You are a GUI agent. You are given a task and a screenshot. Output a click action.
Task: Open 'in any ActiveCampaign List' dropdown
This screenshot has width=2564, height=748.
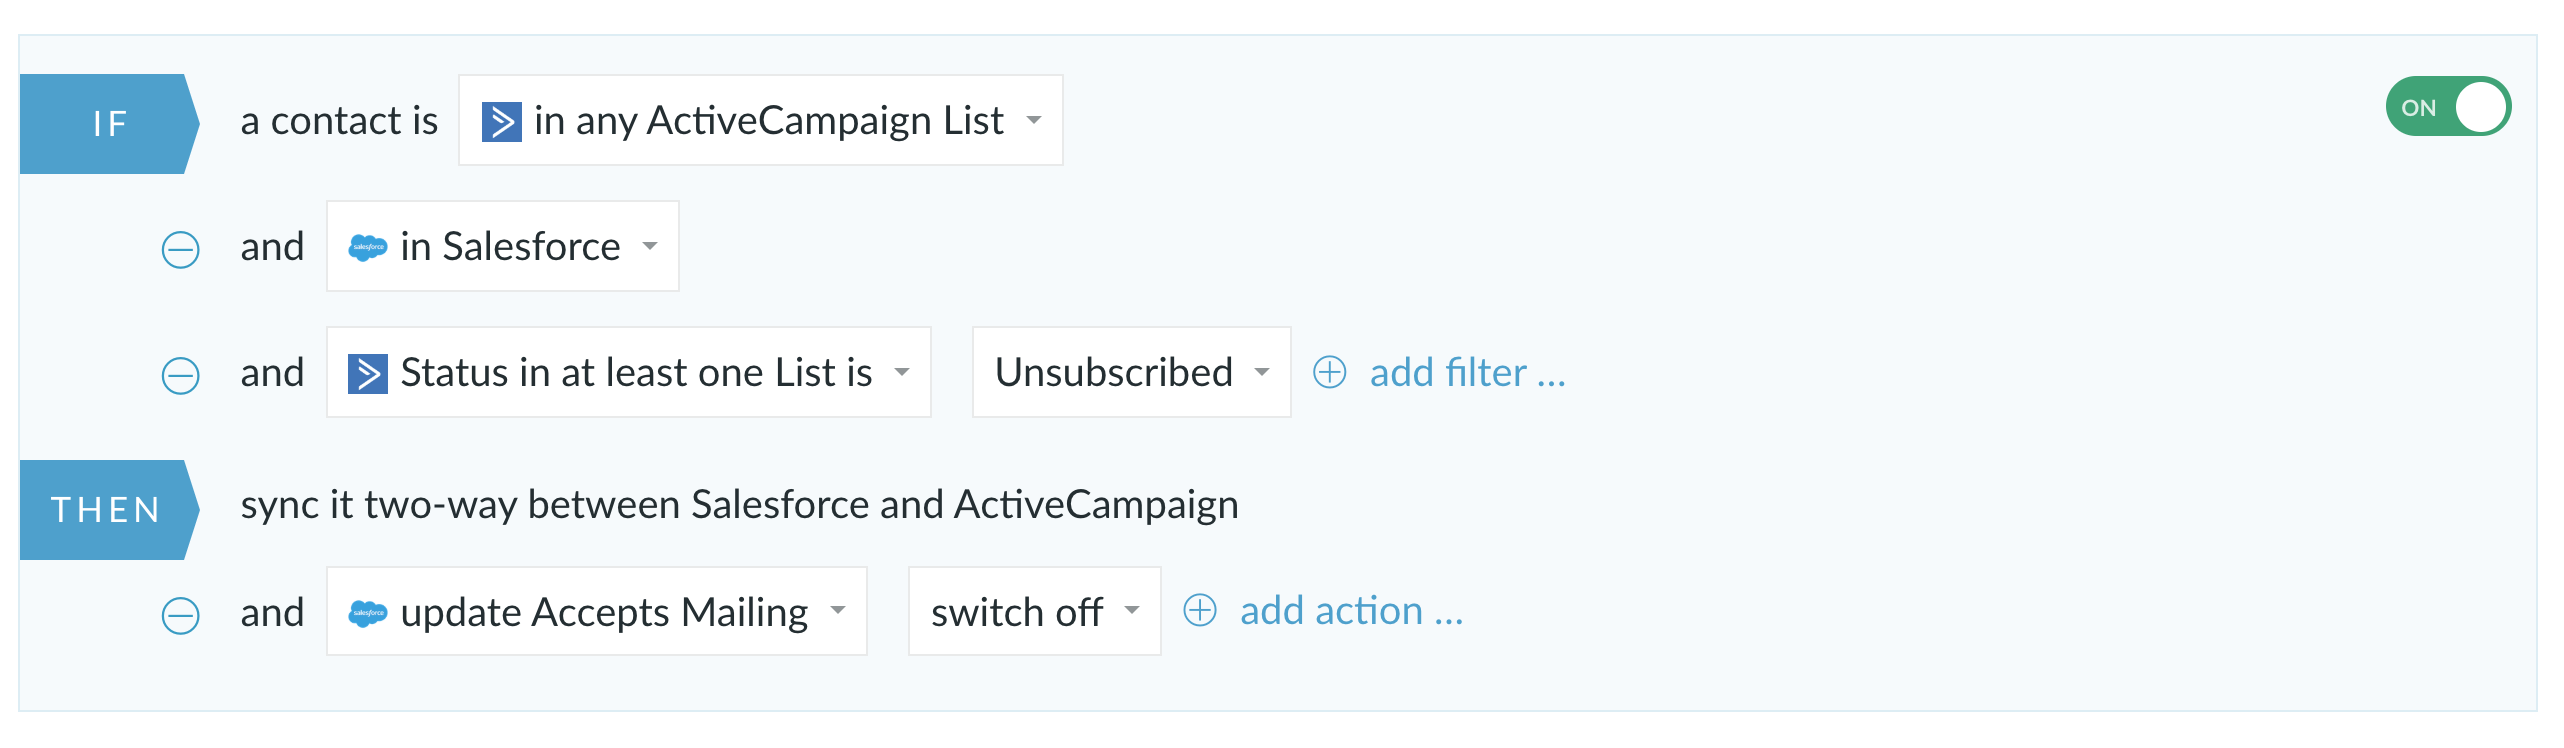tap(761, 120)
